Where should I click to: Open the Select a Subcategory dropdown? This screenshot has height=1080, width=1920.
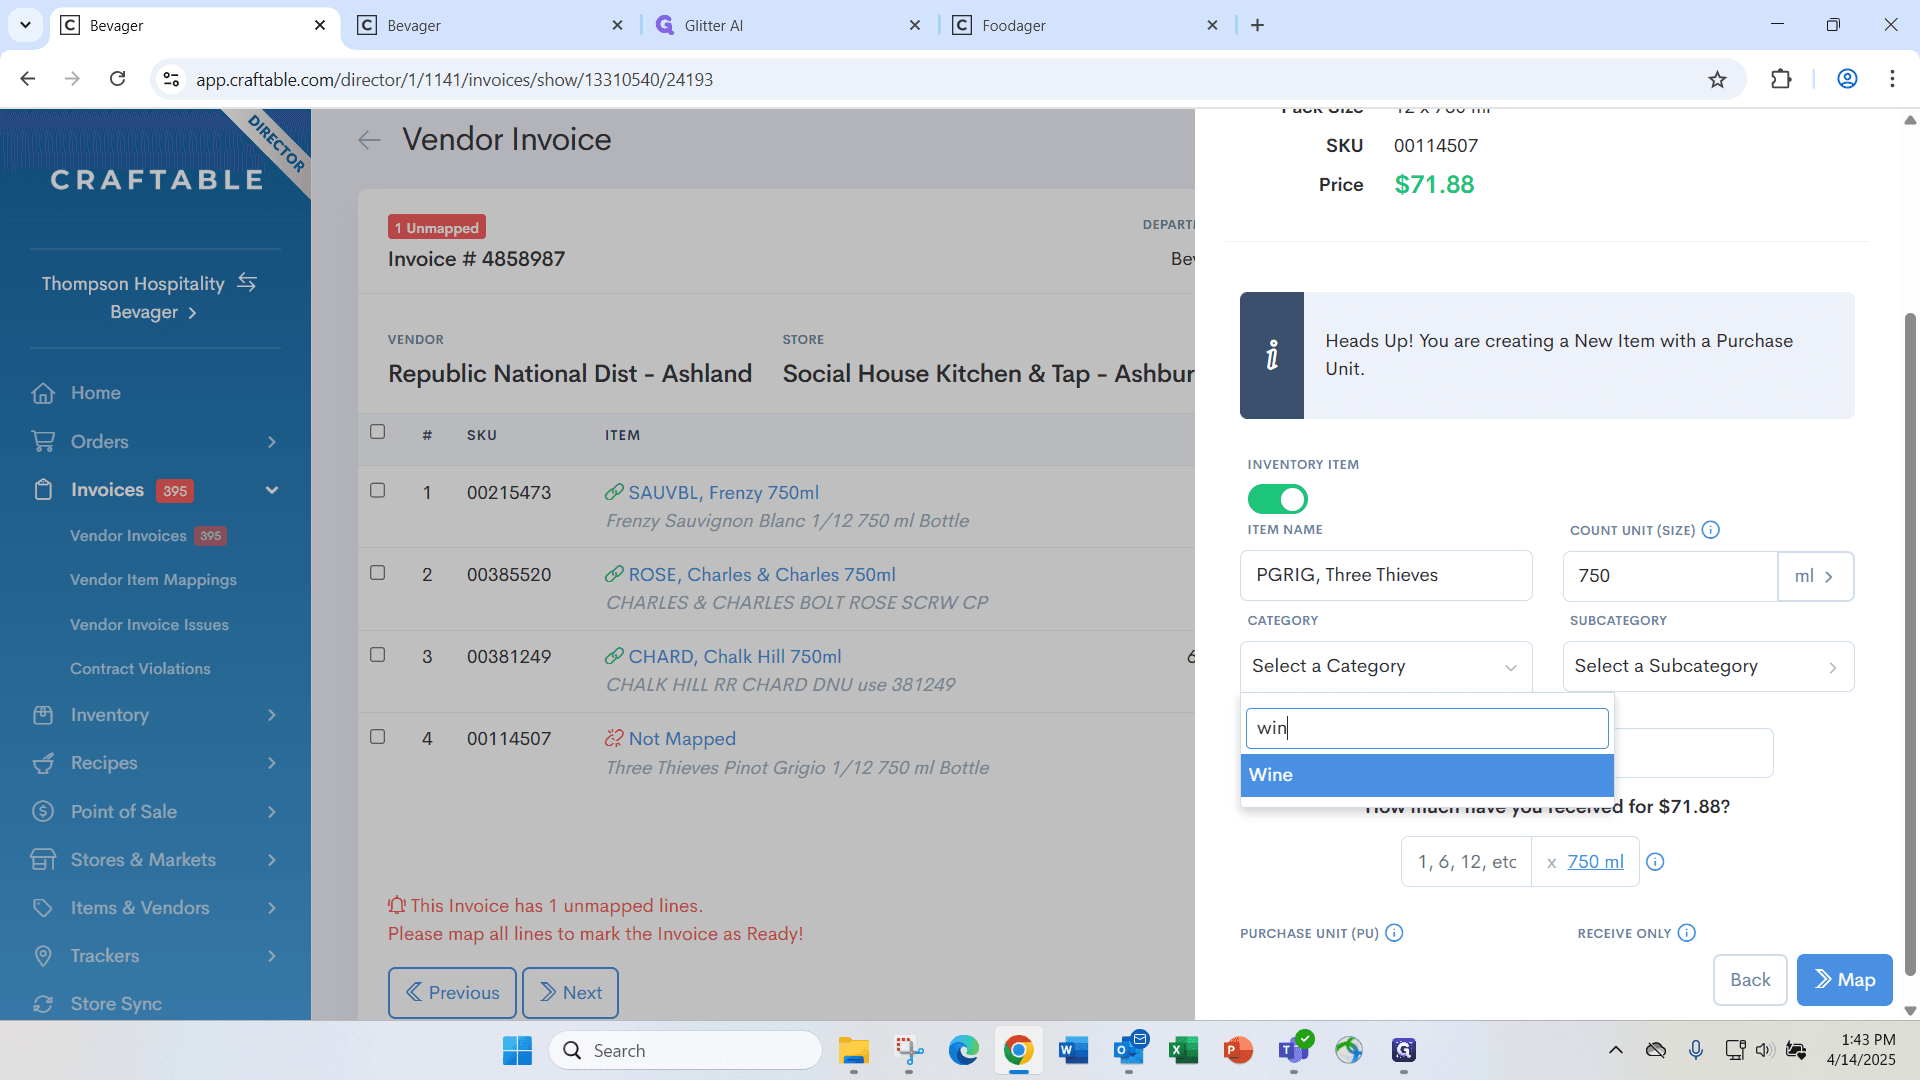click(x=1708, y=666)
